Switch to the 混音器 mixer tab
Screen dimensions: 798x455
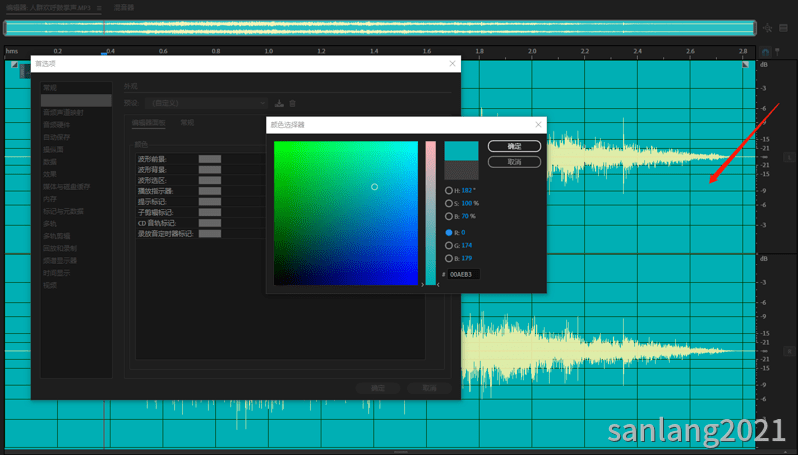(x=124, y=8)
